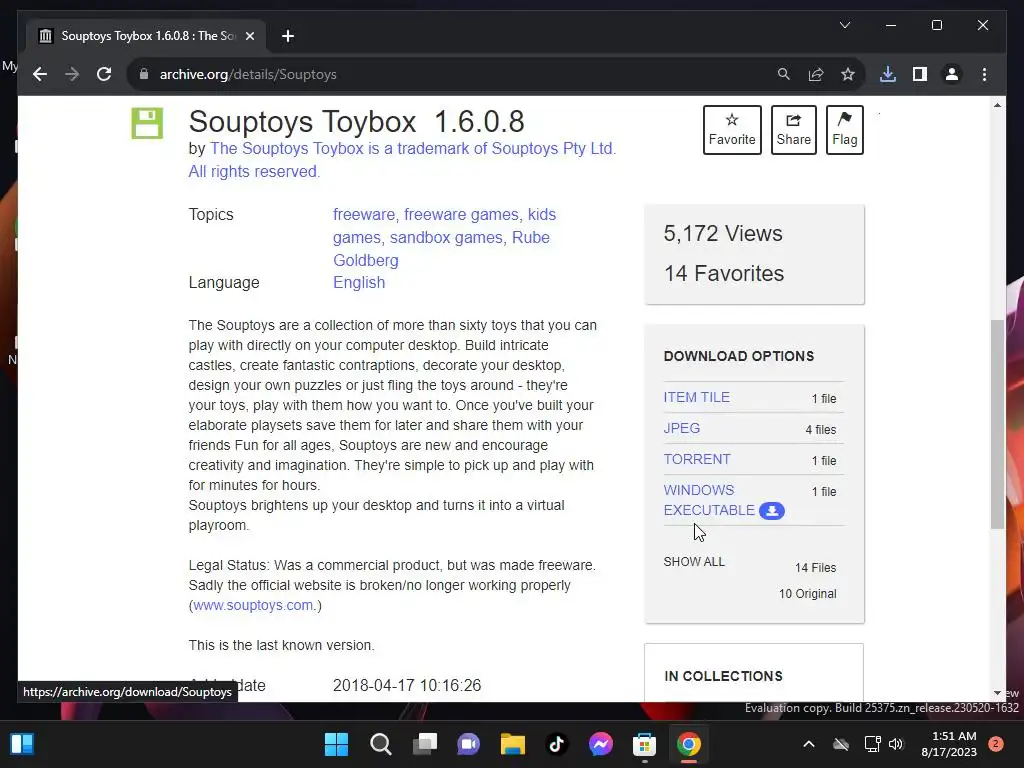Viewport: 1024px width, 768px height.
Task: Click the Flag button
Action: (x=844, y=130)
